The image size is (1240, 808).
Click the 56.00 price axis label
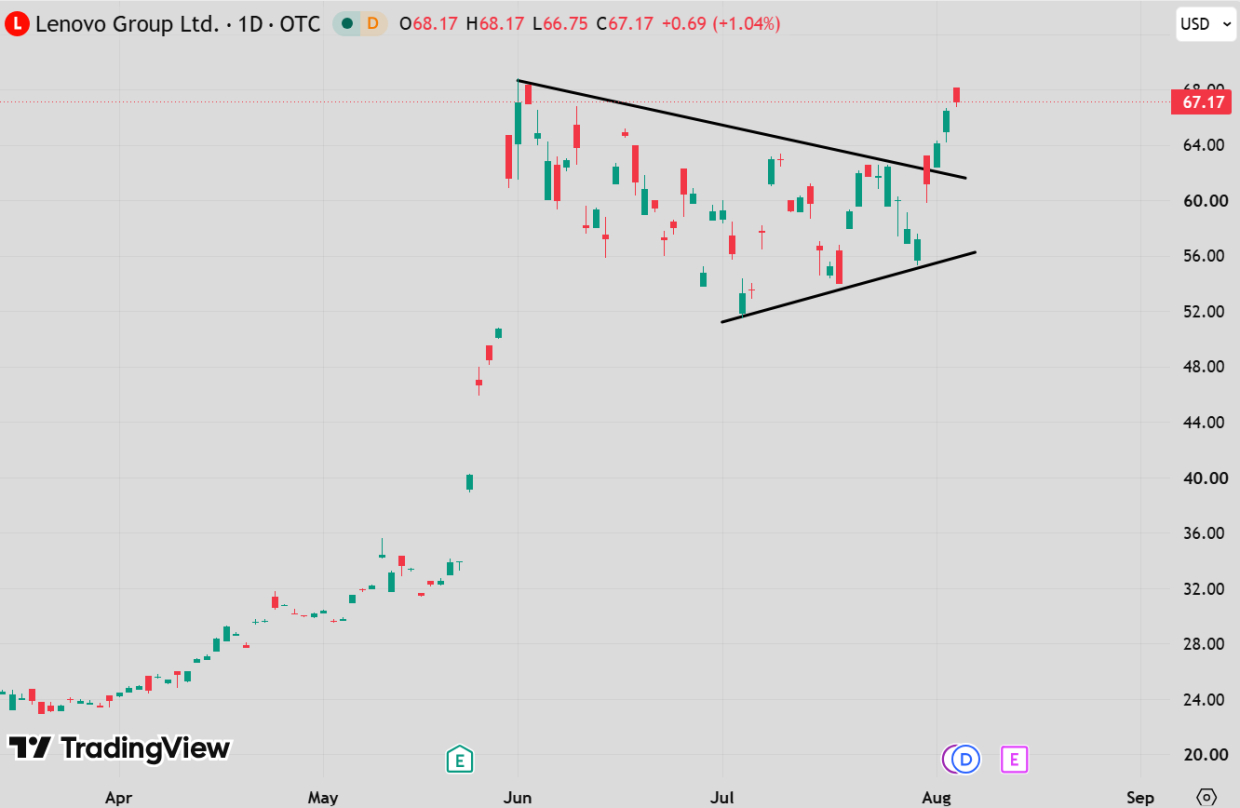[x=1204, y=256]
